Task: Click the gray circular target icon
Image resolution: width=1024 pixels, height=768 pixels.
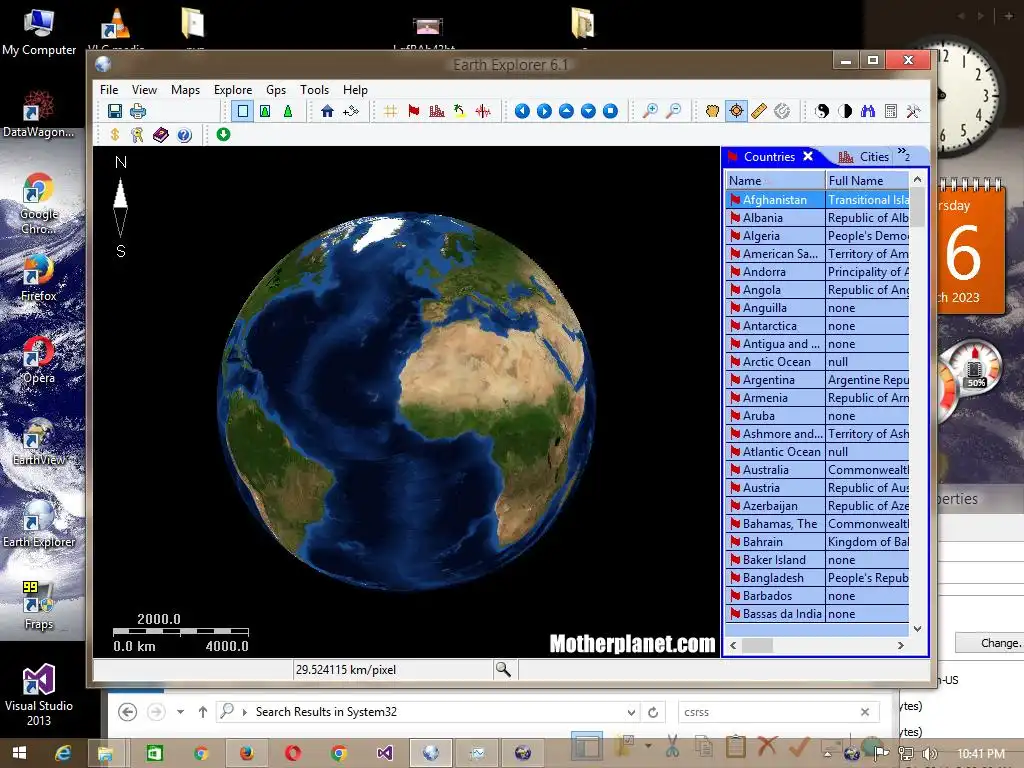Action: click(x=782, y=111)
